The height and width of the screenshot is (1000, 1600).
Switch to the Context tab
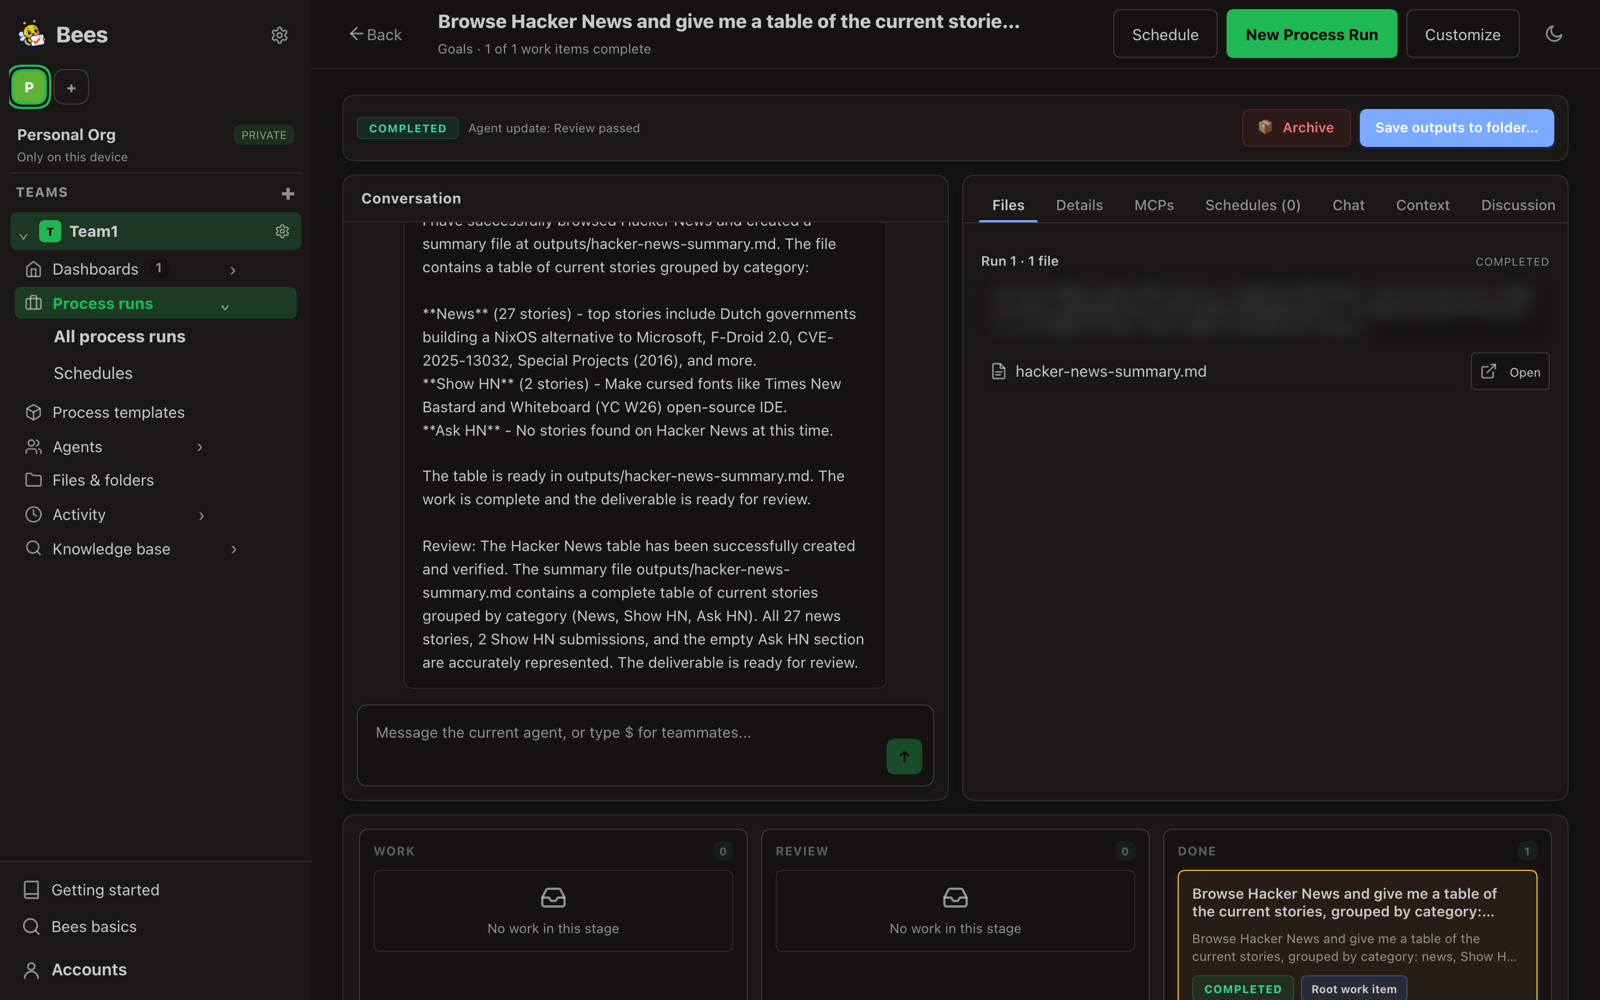coord(1422,205)
